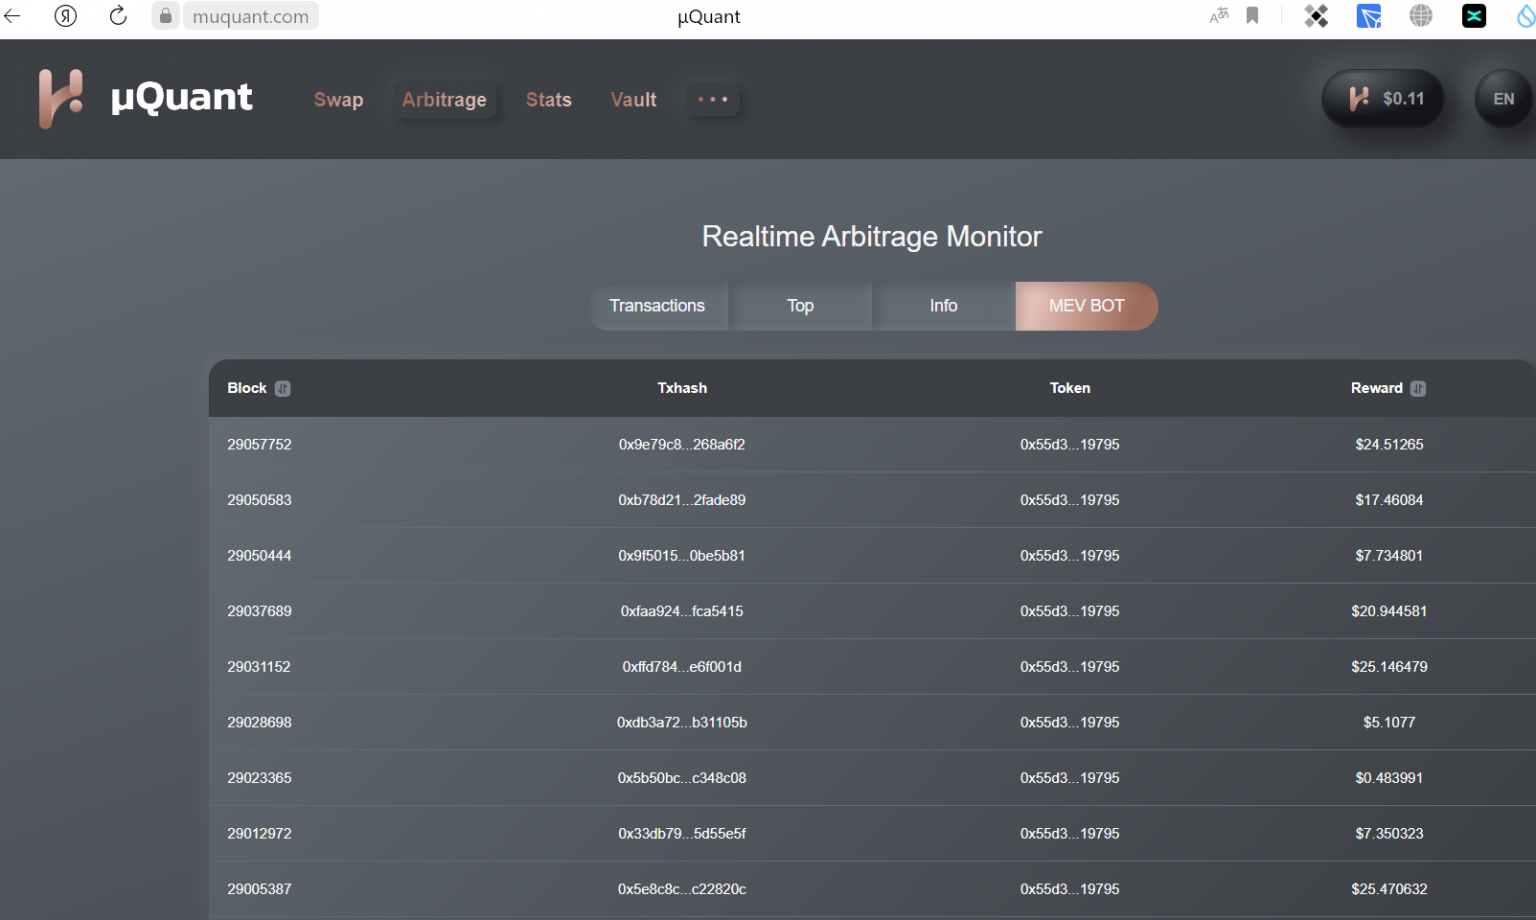Screen dimensions: 1536x920
Task: Open transaction 0x5b50bc...c348c08
Action: coord(682,778)
